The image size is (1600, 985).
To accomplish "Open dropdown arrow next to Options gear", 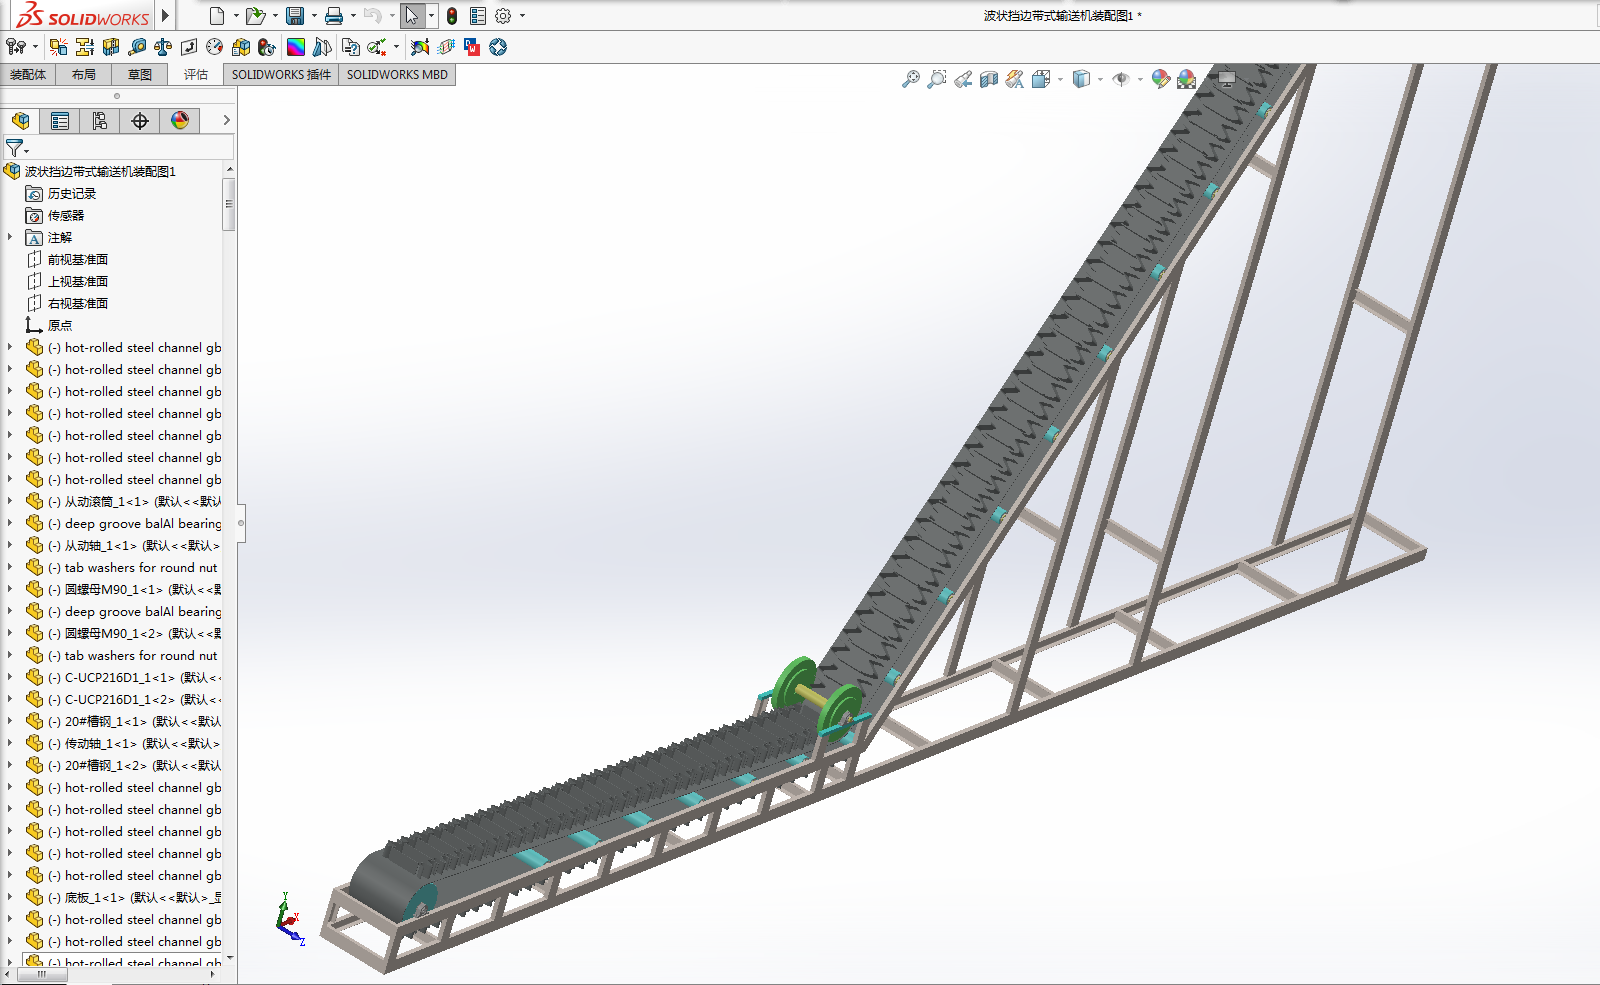I will click(x=522, y=16).
